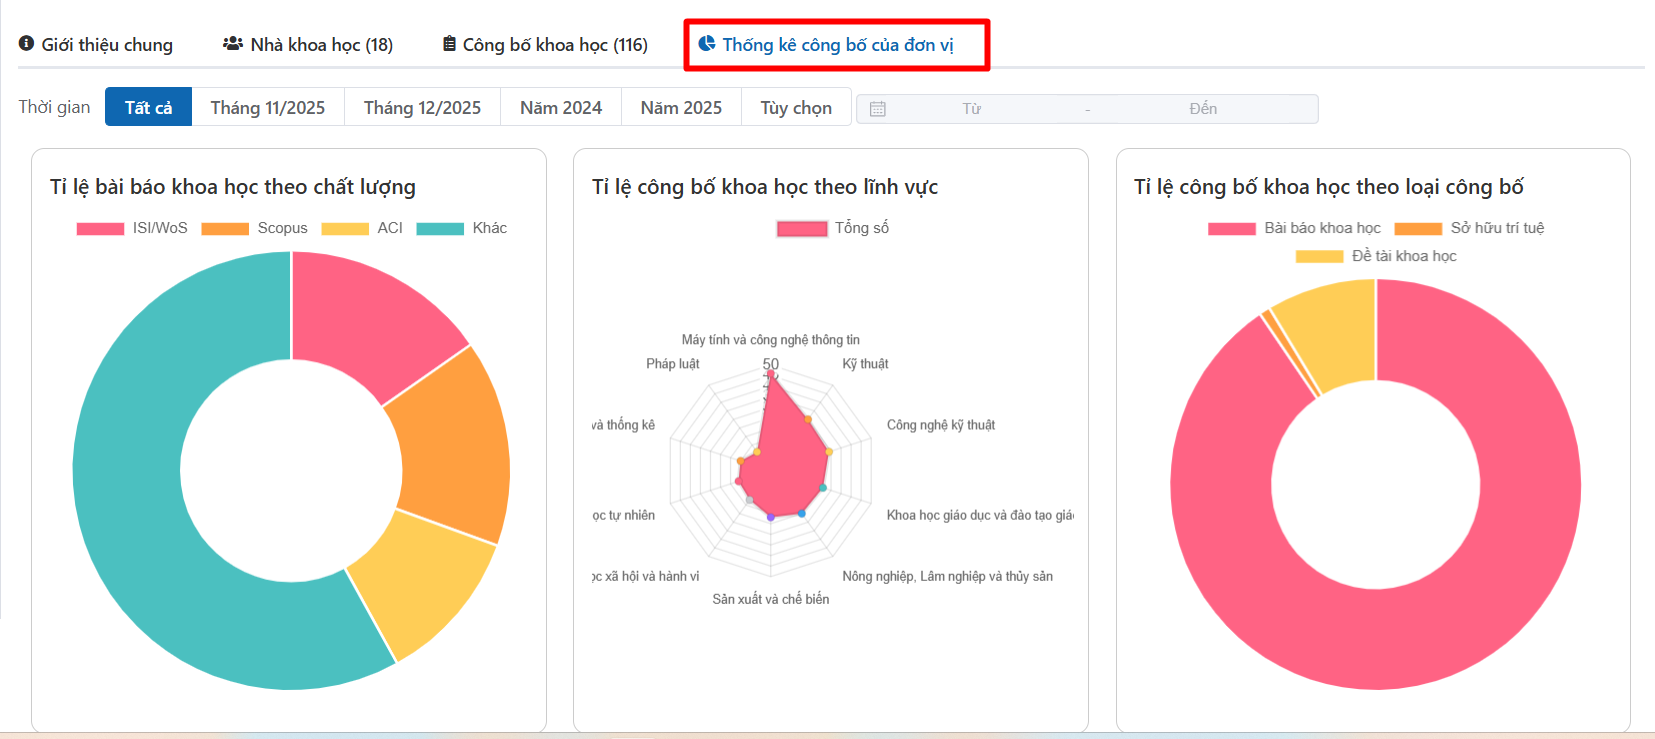The height and width of the screenshot is (739, 1655).
Task: Filter by Năm 2024
Action: pyautogui.click(x=560, y=108)
